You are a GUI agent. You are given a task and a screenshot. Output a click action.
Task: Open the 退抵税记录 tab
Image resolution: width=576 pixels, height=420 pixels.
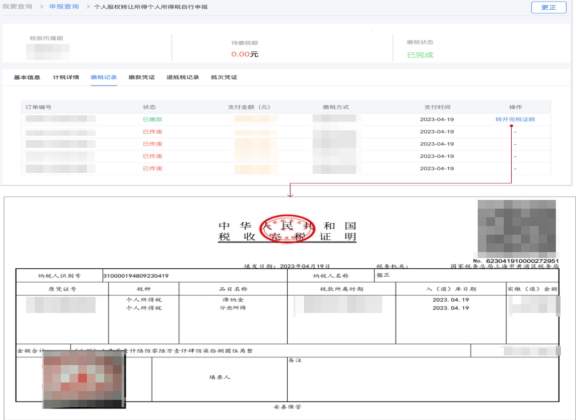point(183,77)
